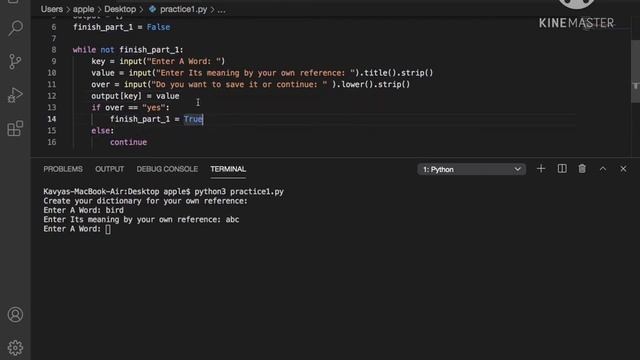Image resolution: width=640 pixels, height=360 pixels.
Task: Click "python3 practice1.py" command in terminal
Action: [239, 191]
